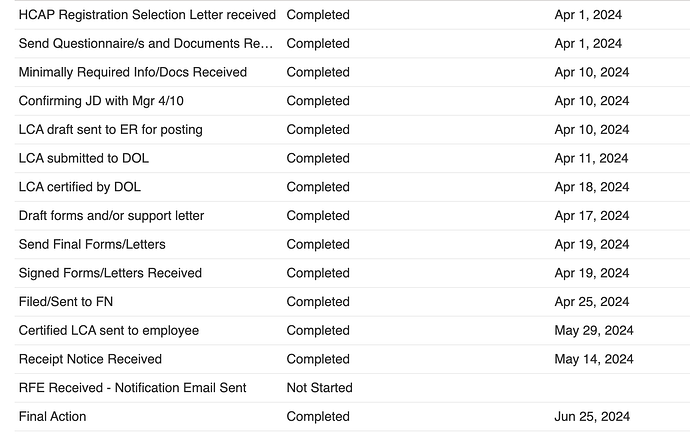
Task: Open RFE Received - Notification Email Sent
Action: 132,387
